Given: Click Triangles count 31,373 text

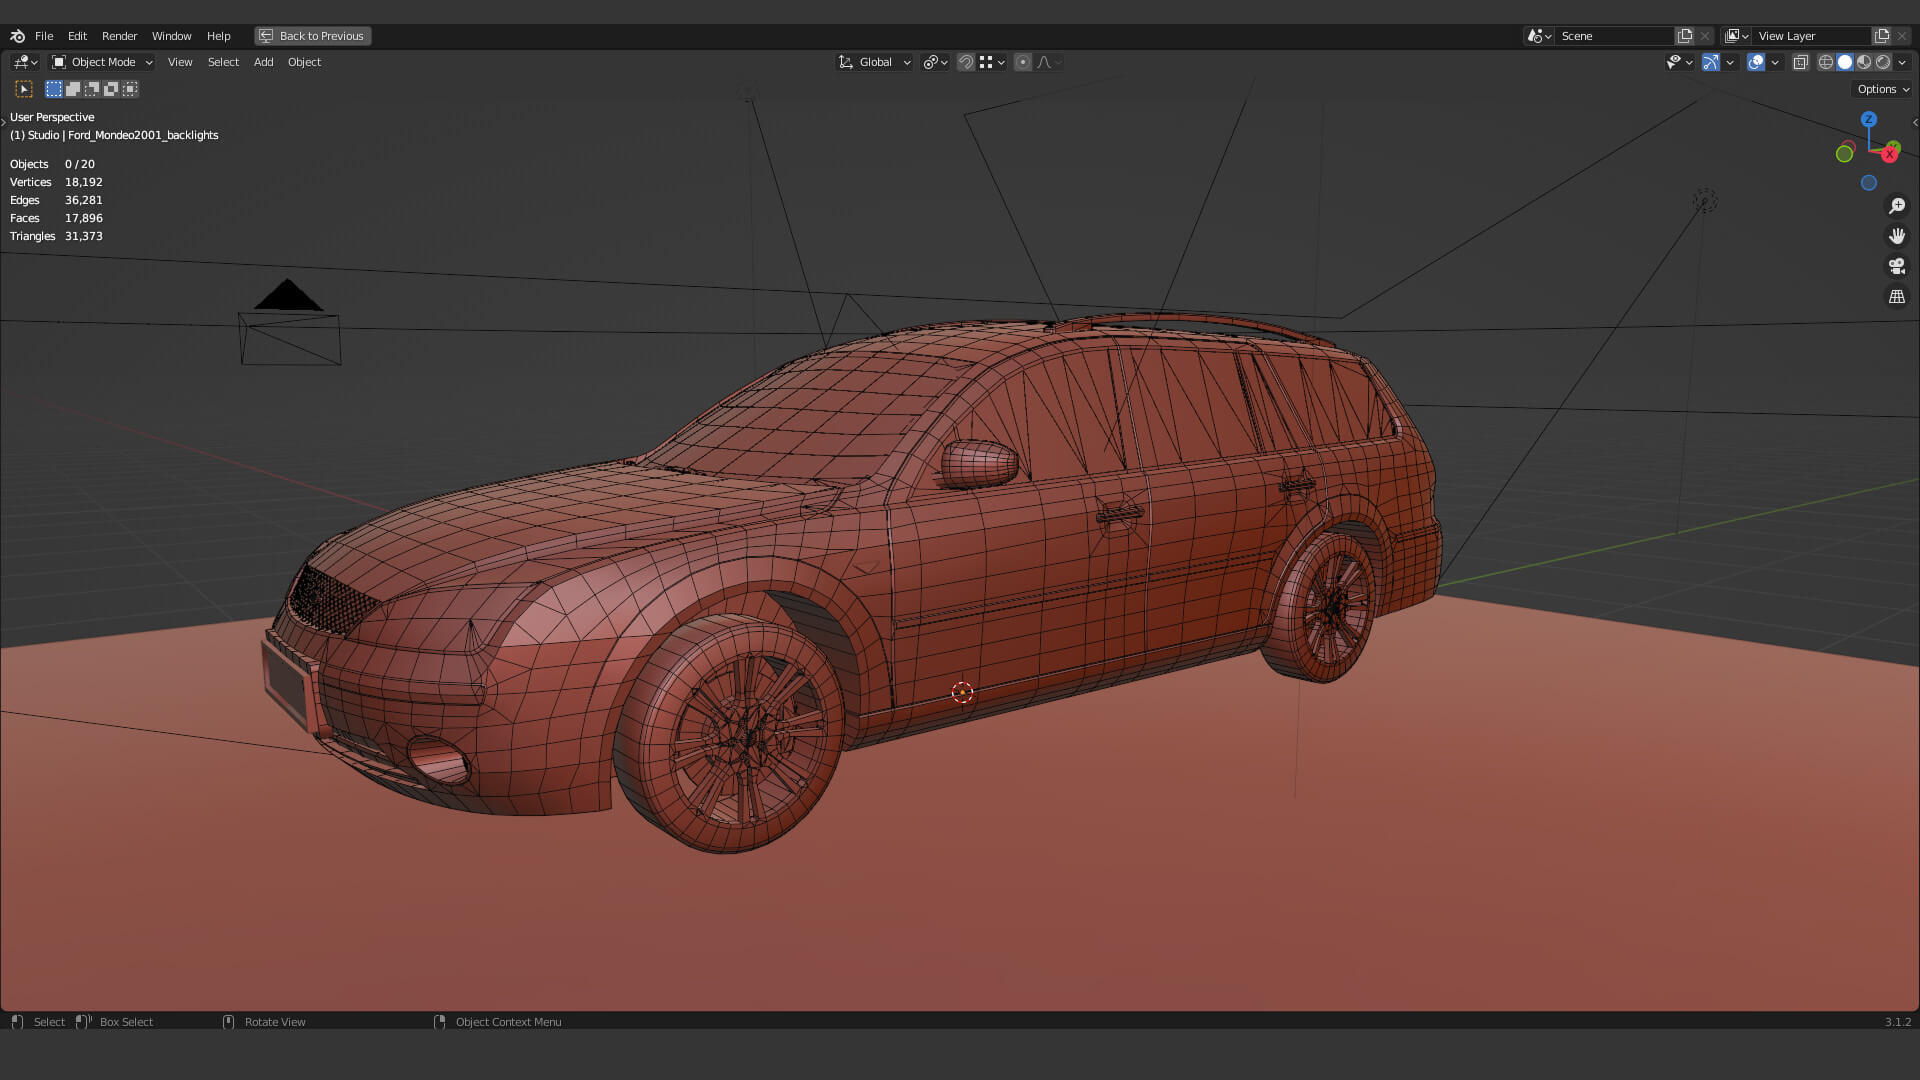Looking at the screenshot, I should click(84, 236).
